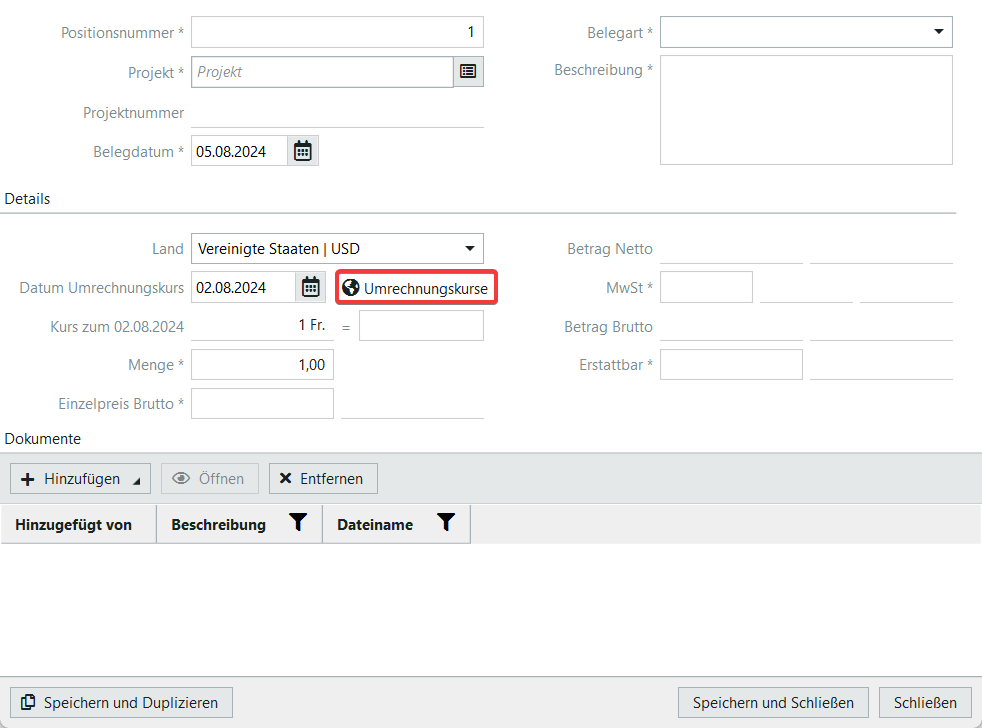Remove document with Entfernen button
Viewport: 982px width, 728px height.
[323, 479]
